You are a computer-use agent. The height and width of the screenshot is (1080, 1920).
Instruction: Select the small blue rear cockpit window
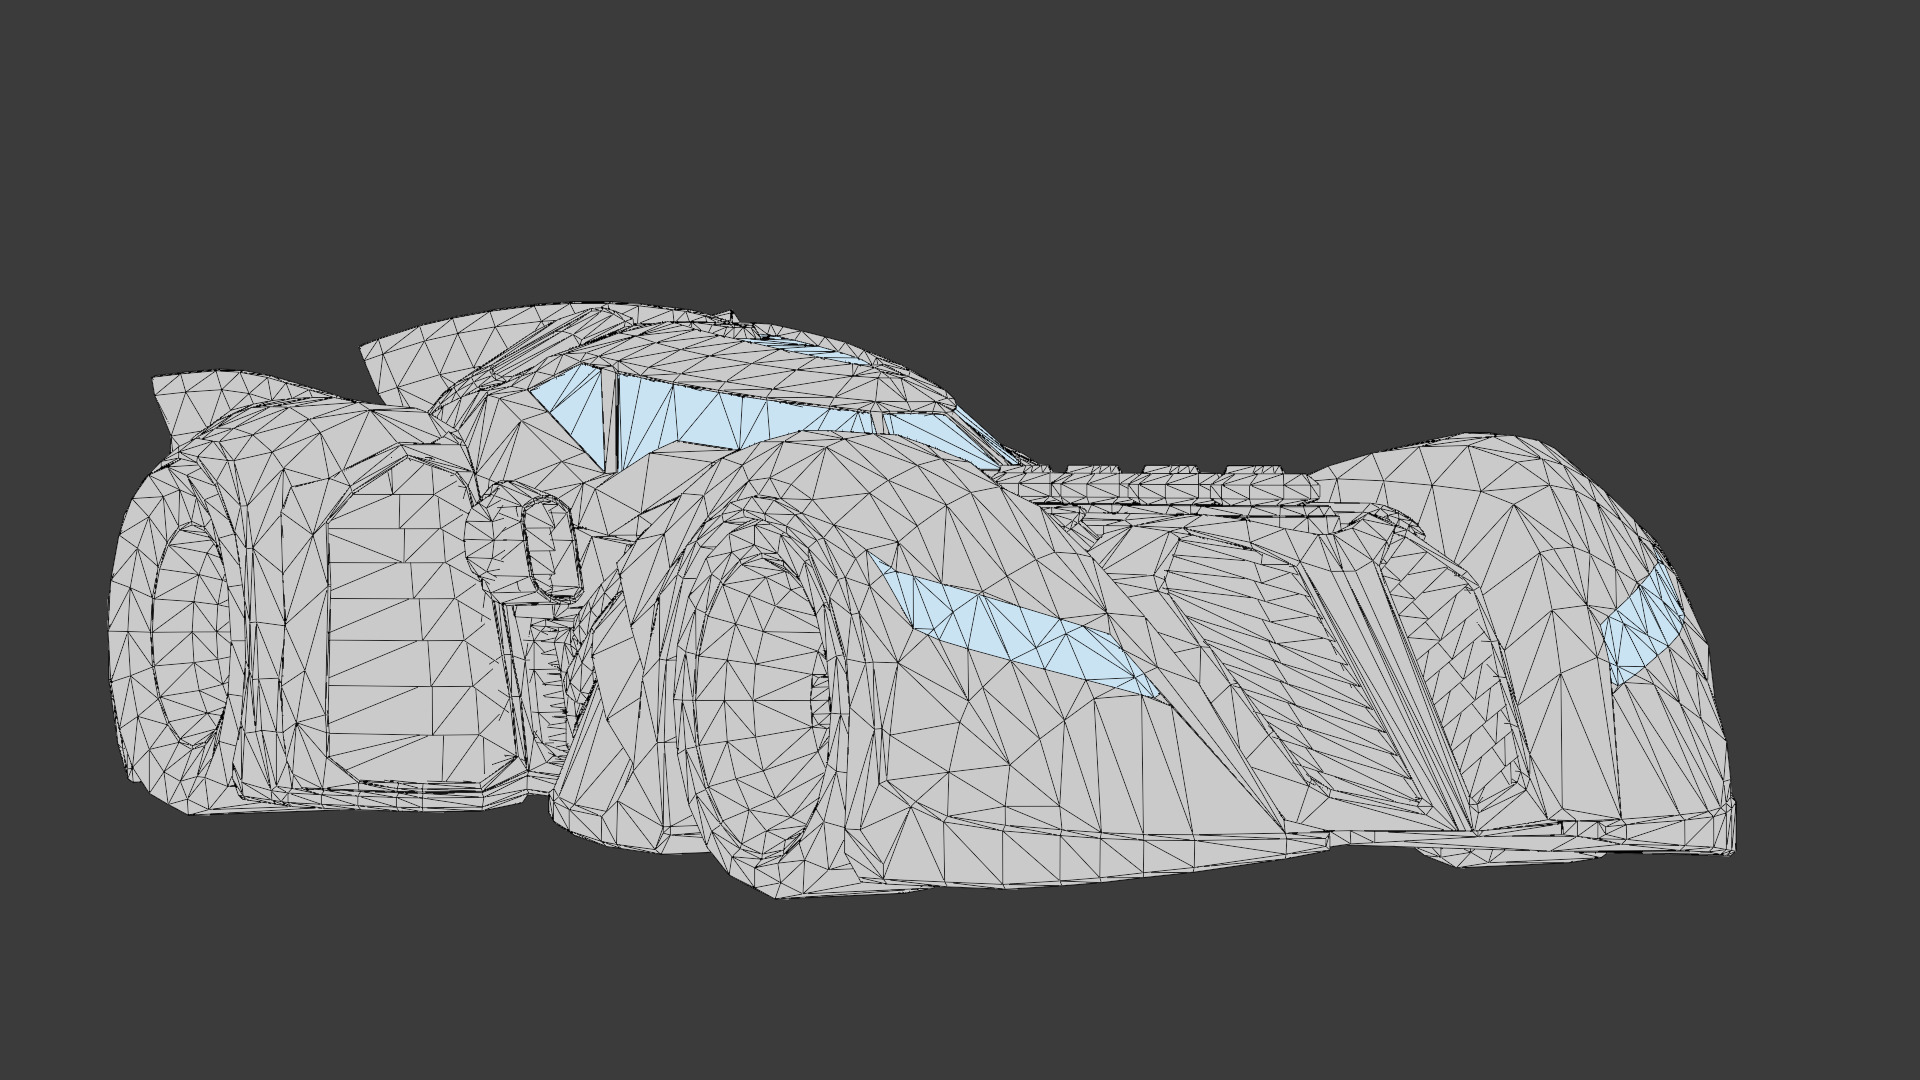point(576,410)
